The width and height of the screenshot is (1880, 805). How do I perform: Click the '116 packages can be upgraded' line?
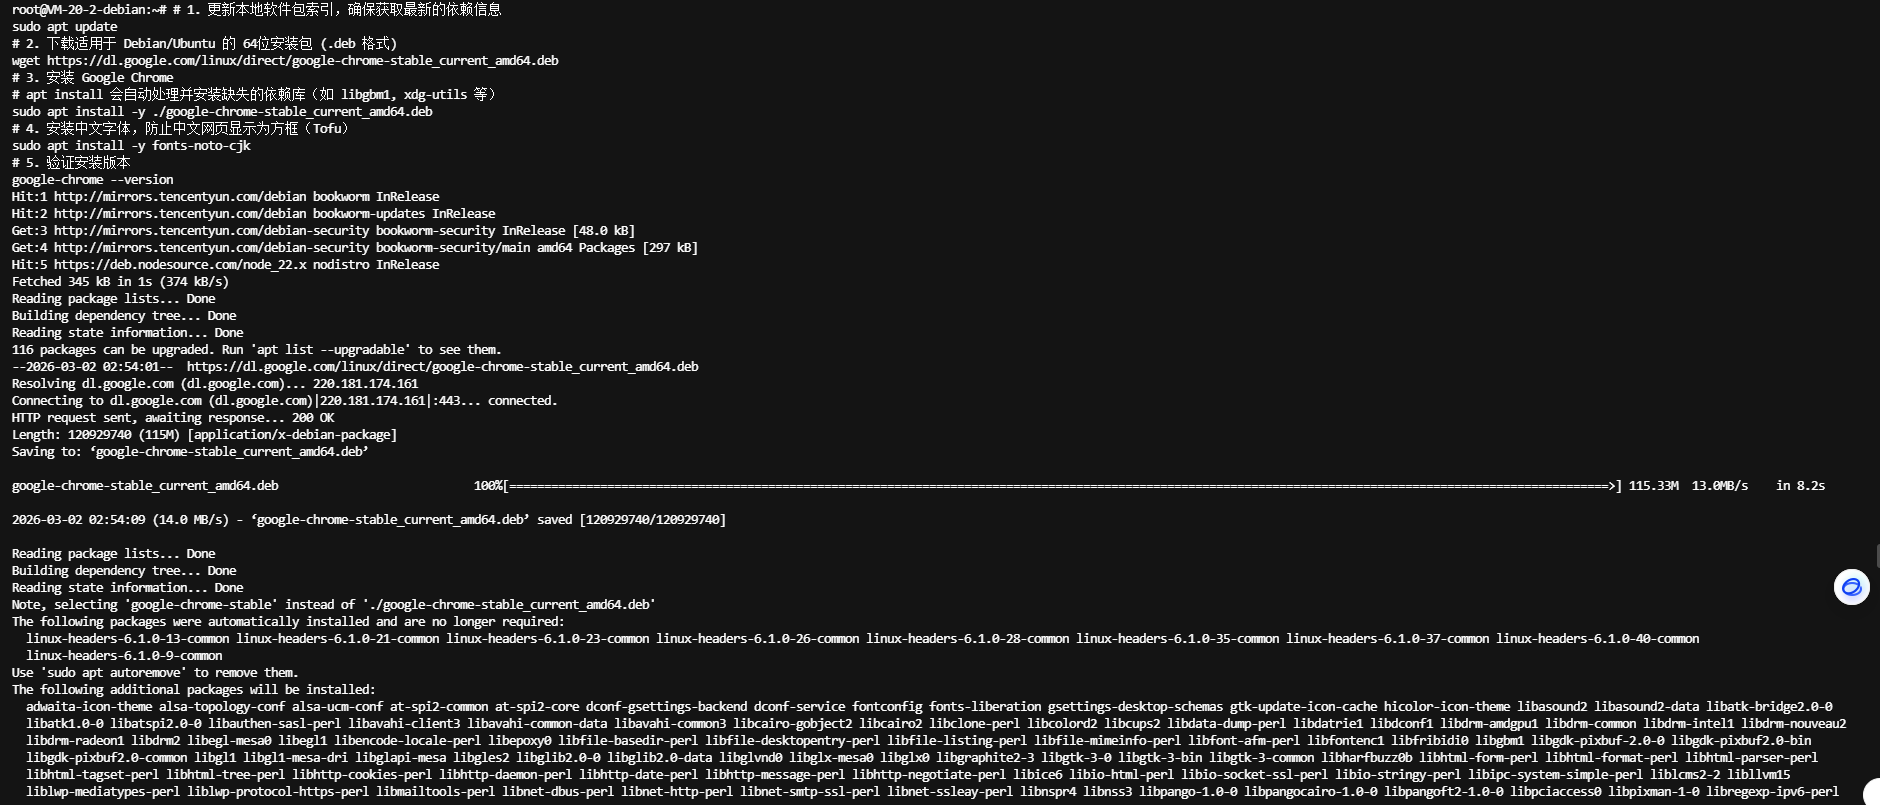[x=256, y=350]
